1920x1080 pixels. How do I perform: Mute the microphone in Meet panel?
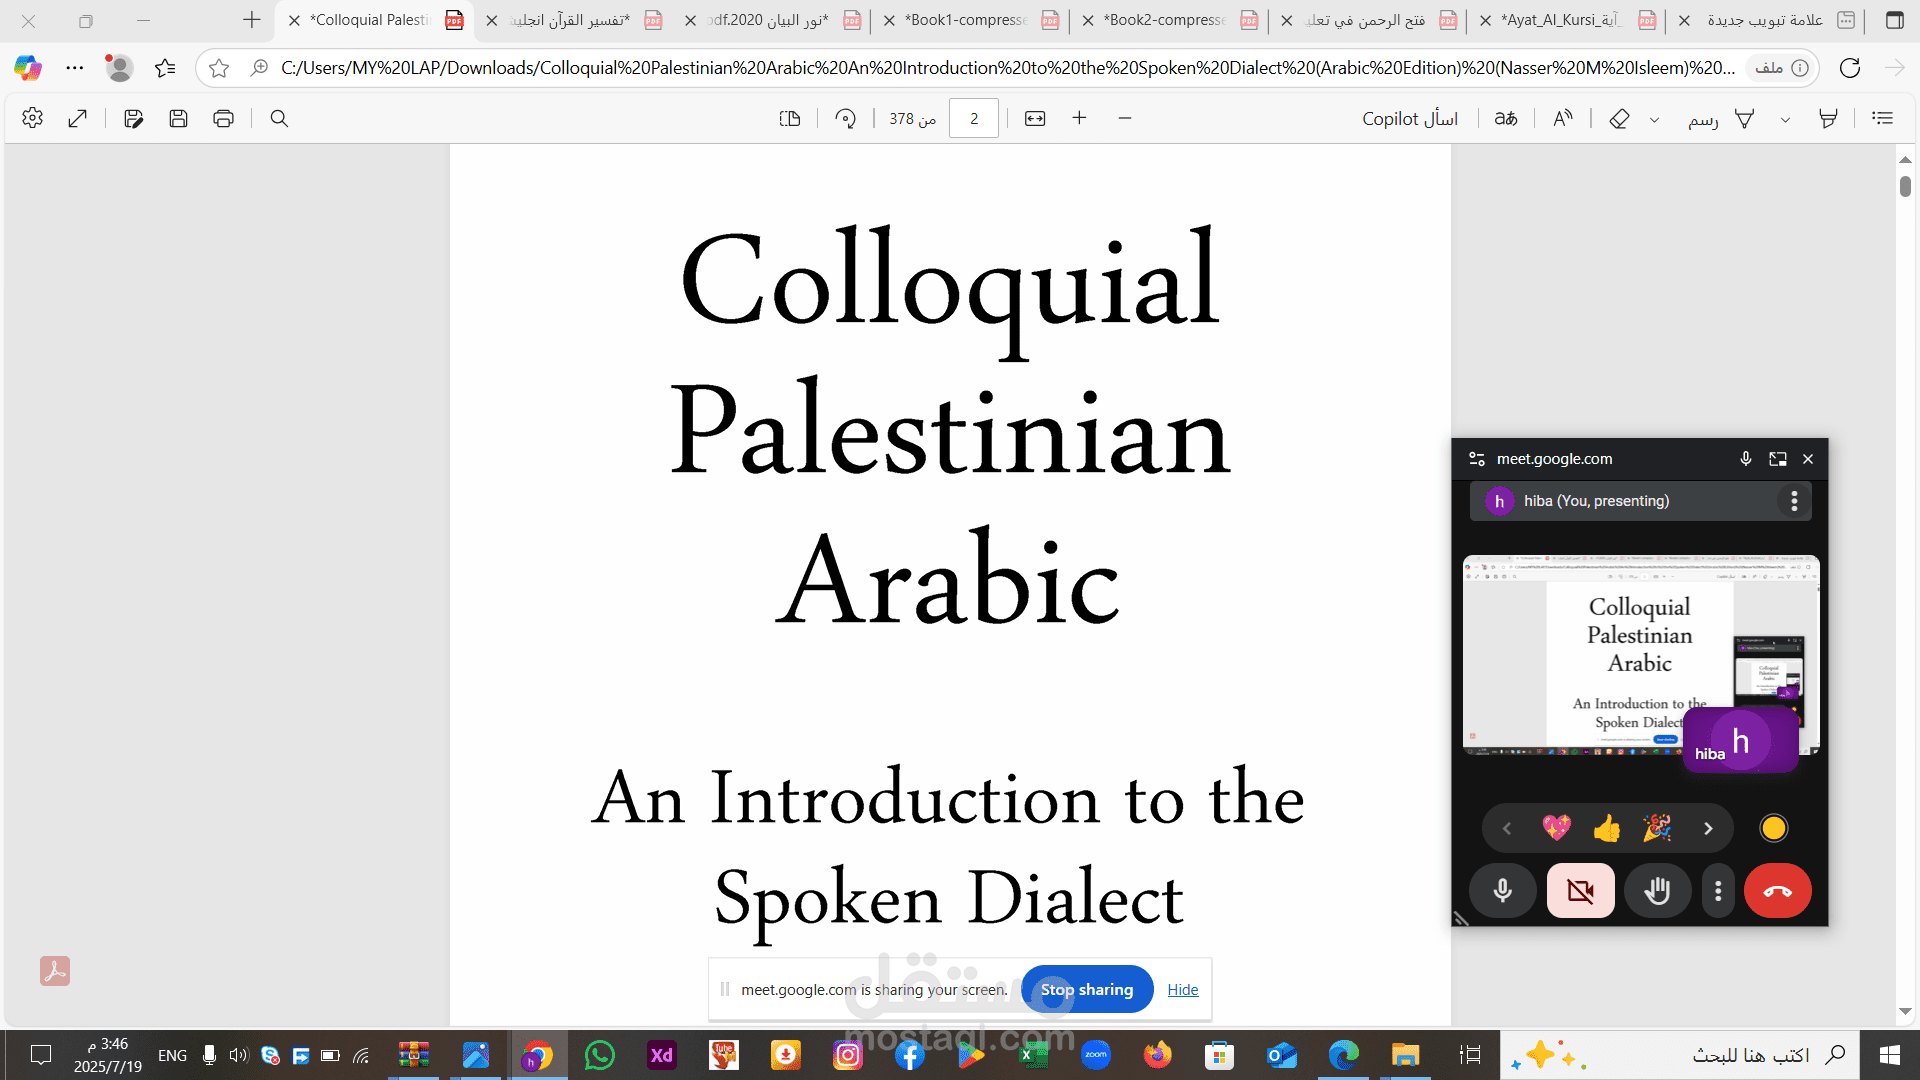[1502, 890]
